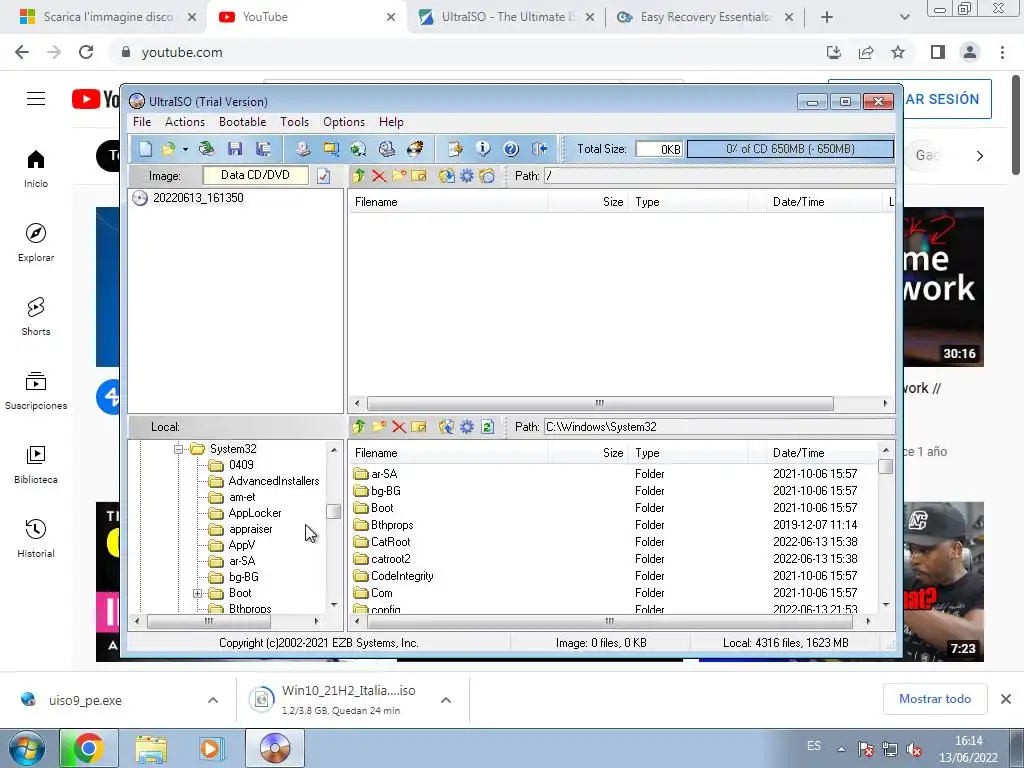The height and width of the screenshot is (768, 1024).
Task: Open the dropdown arrow next to the Open icon
Action: pyautogui.click(x=185, y=150)
